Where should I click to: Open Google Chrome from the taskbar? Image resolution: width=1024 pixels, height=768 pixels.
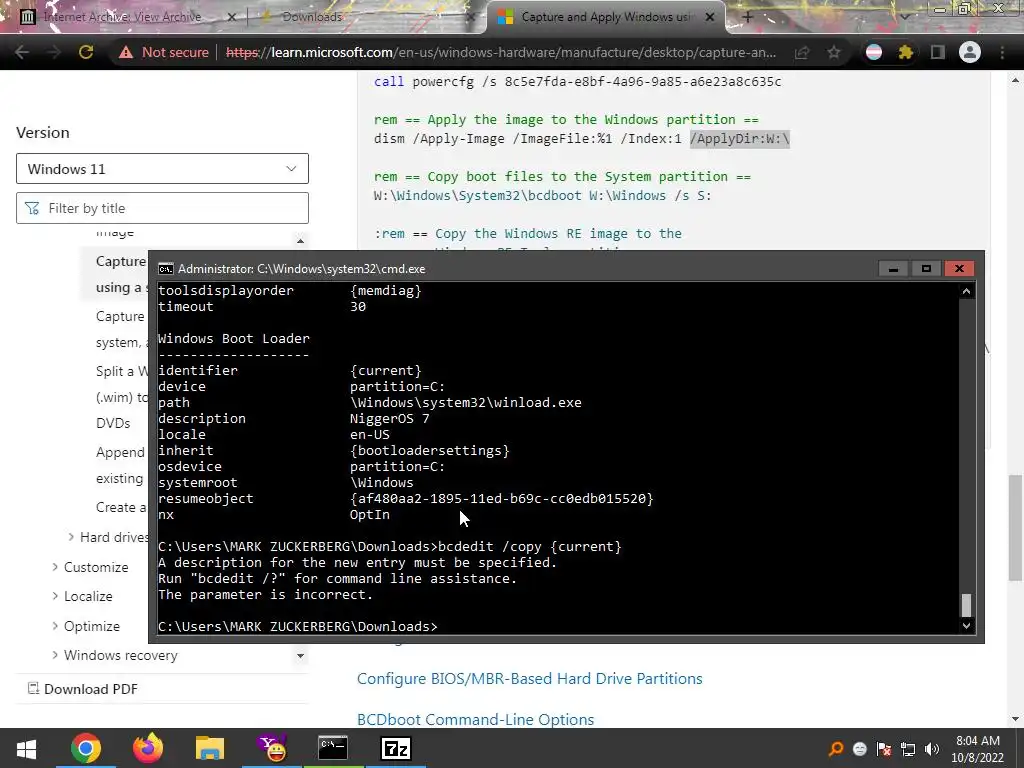point(86,749)
